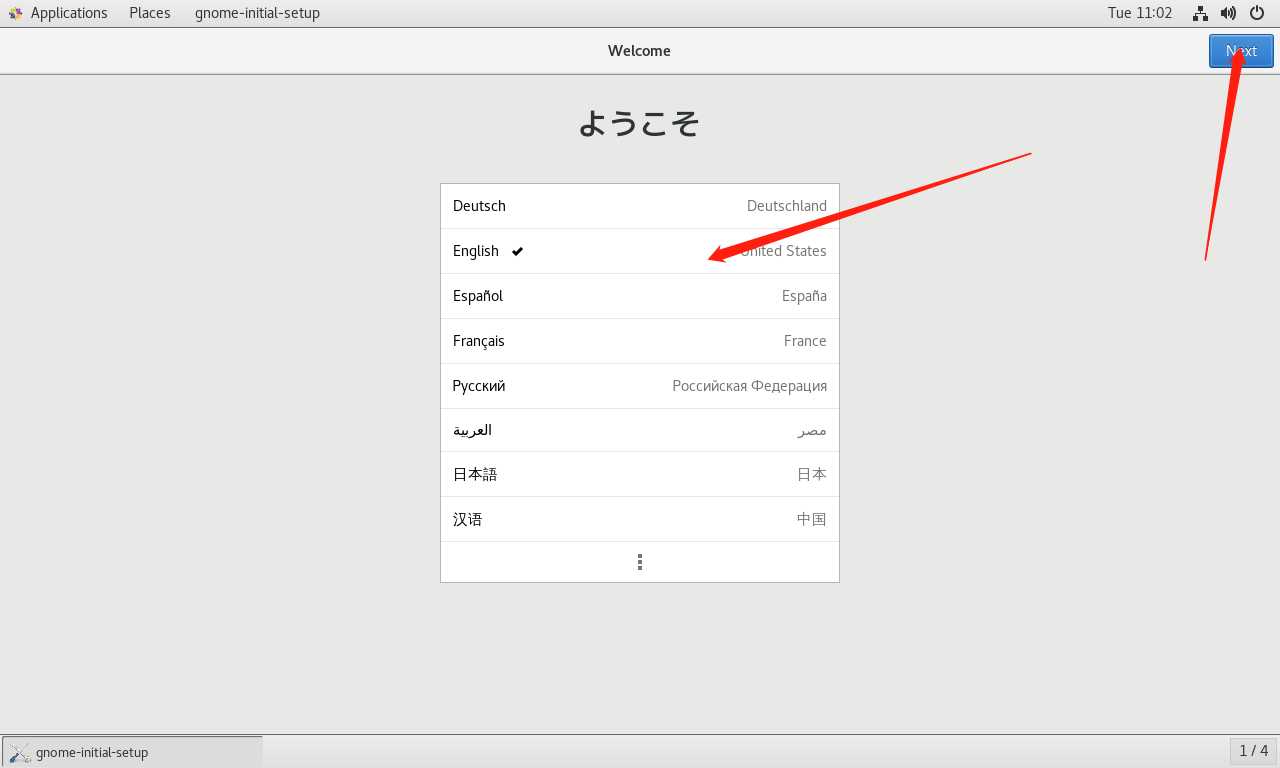Click the Next button
The height and width of the screenshot is (768, 1280).
pos(1241,51)
